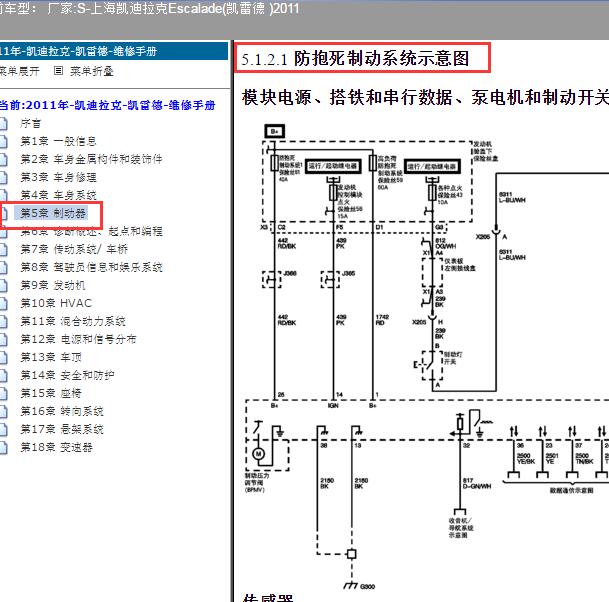Screen dimensions: 609x602
Task: Click the 5.1.2.1 防抱死制动系统示意图 heading
Action: click(x=355, y=59)
